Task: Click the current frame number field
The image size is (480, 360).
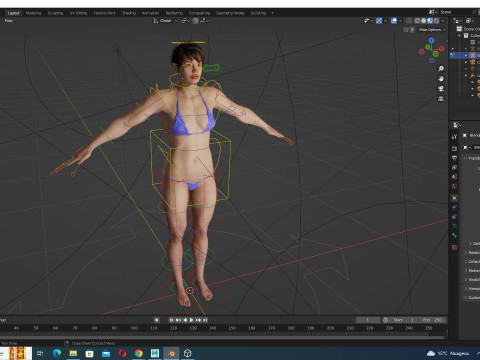Action: 368,320
